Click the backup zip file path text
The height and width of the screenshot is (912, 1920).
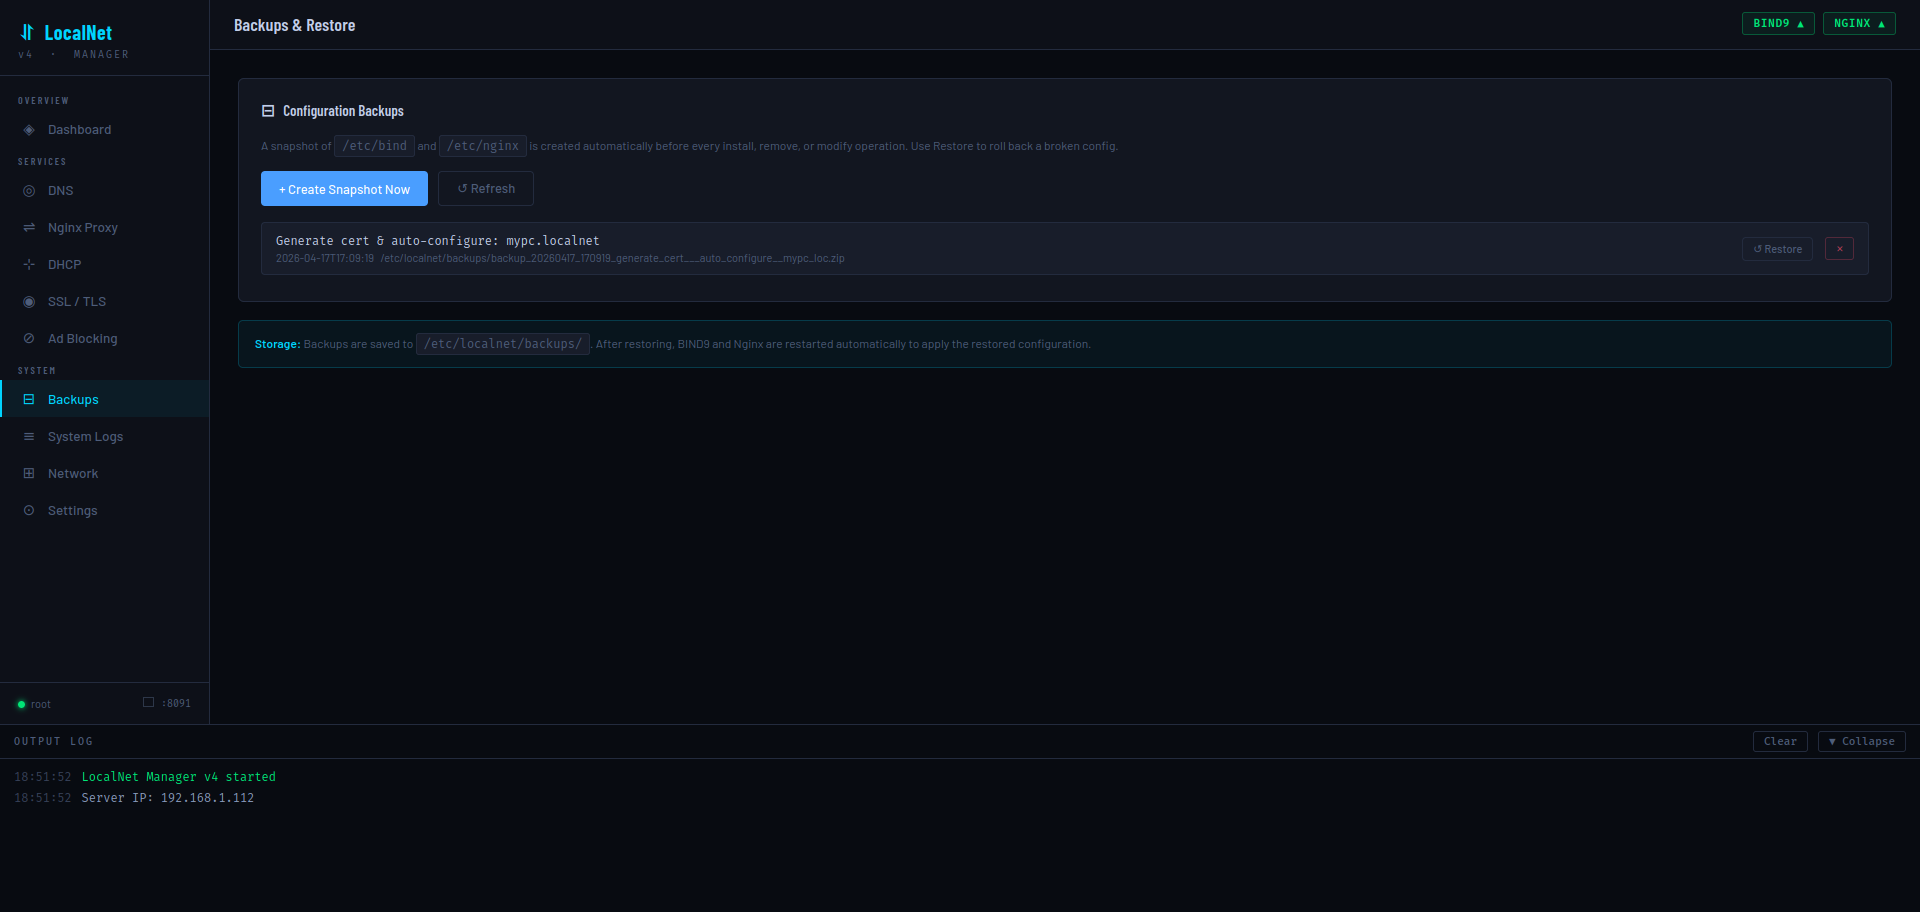[612, 259]
